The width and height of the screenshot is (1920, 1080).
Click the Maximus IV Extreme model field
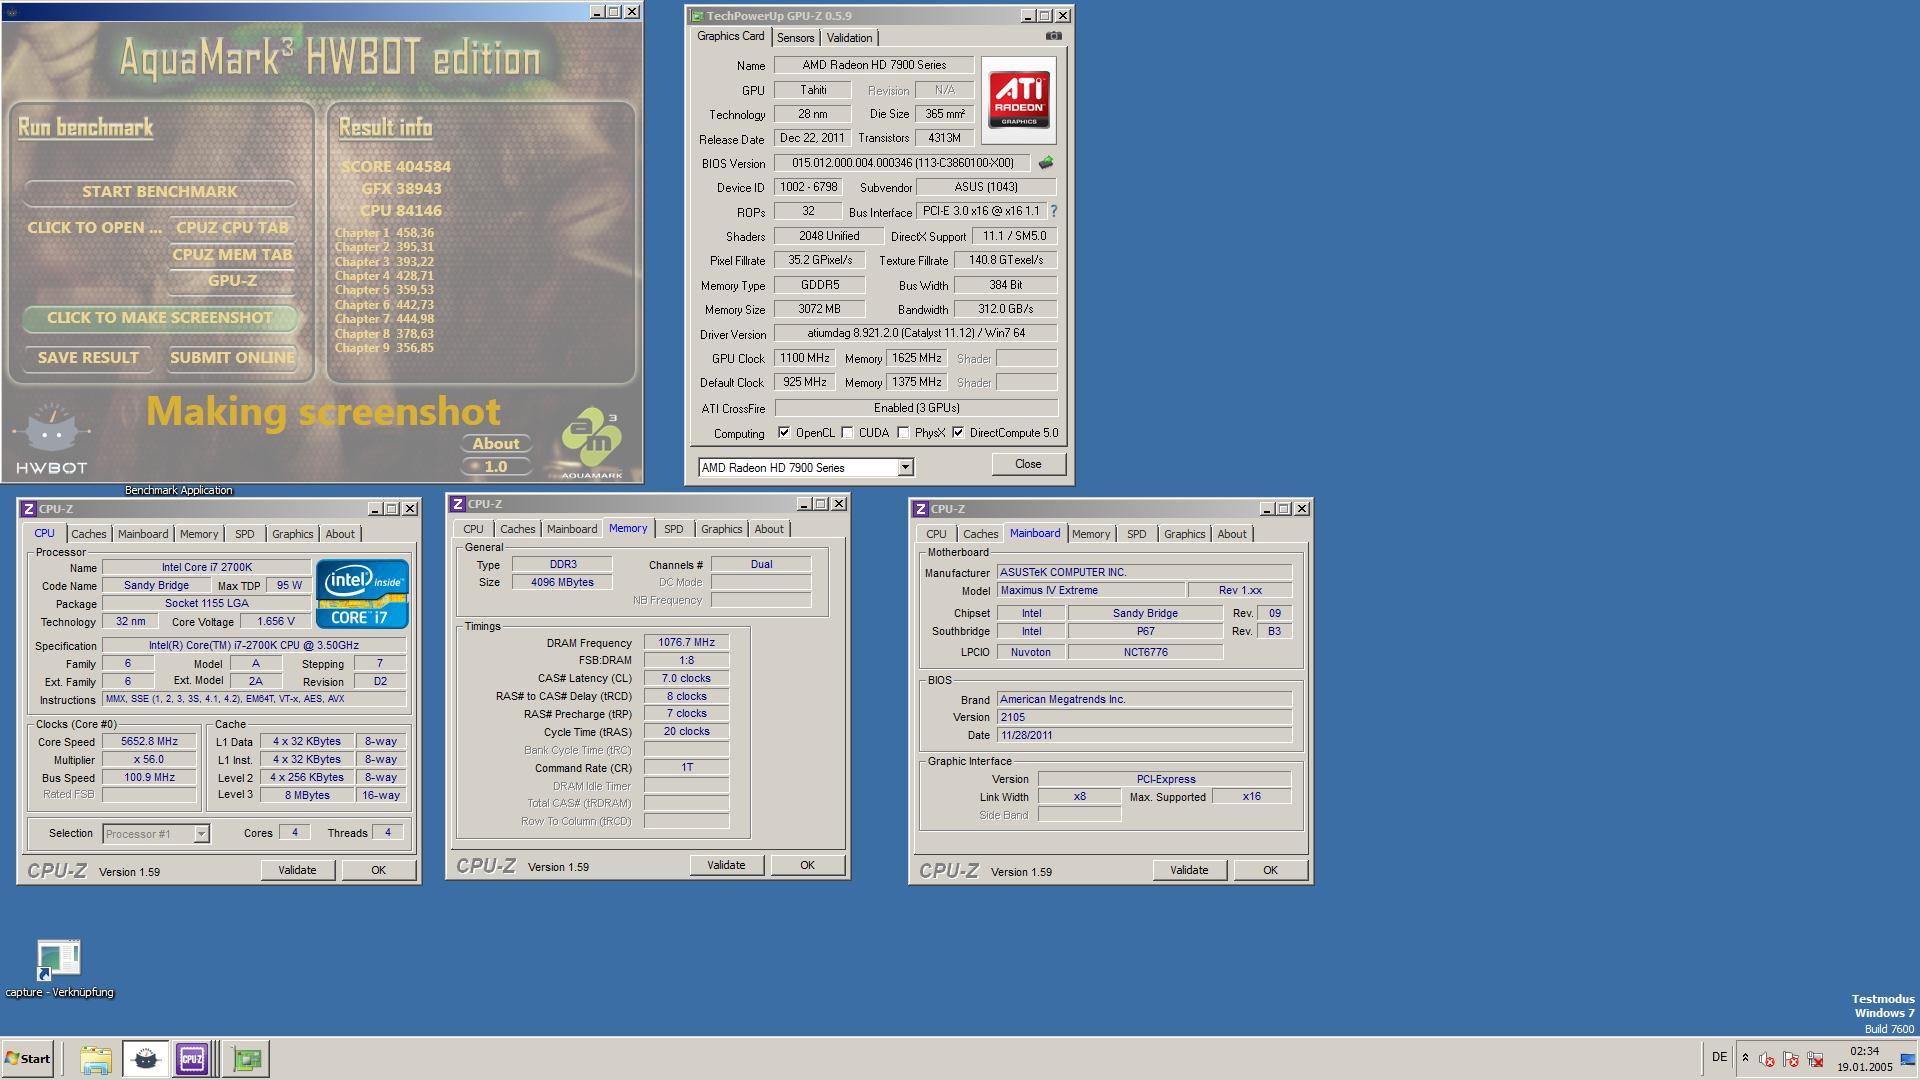point(1091,591)
